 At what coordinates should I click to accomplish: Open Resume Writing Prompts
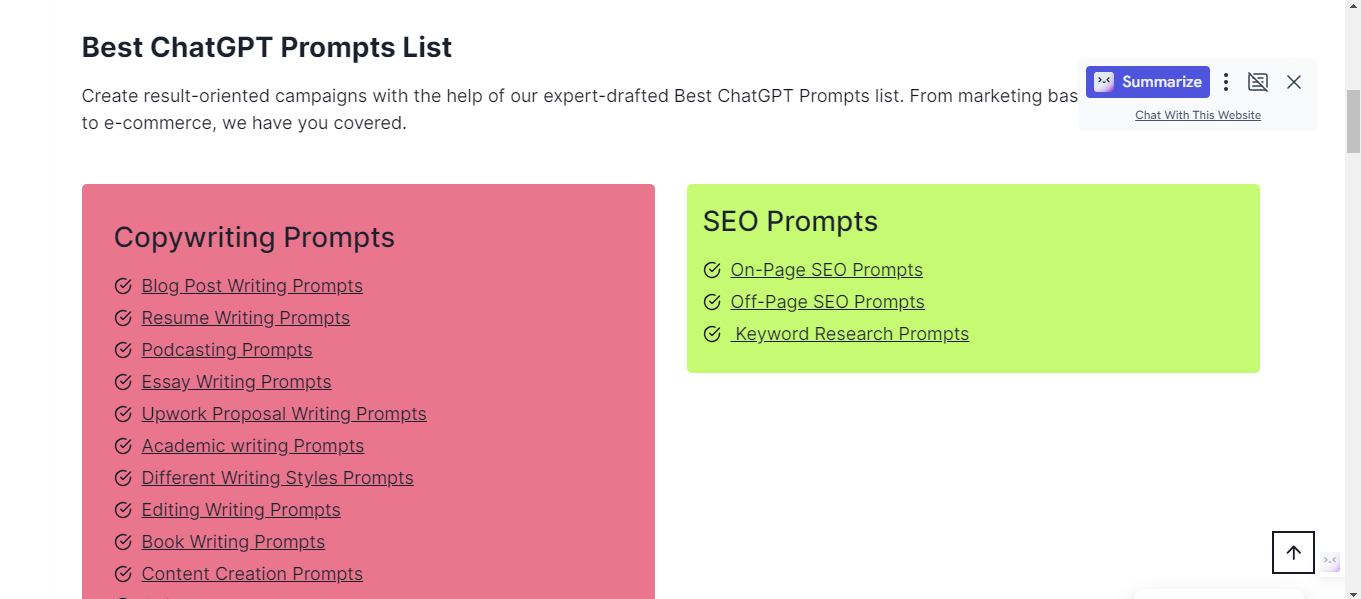coord(245,317)
